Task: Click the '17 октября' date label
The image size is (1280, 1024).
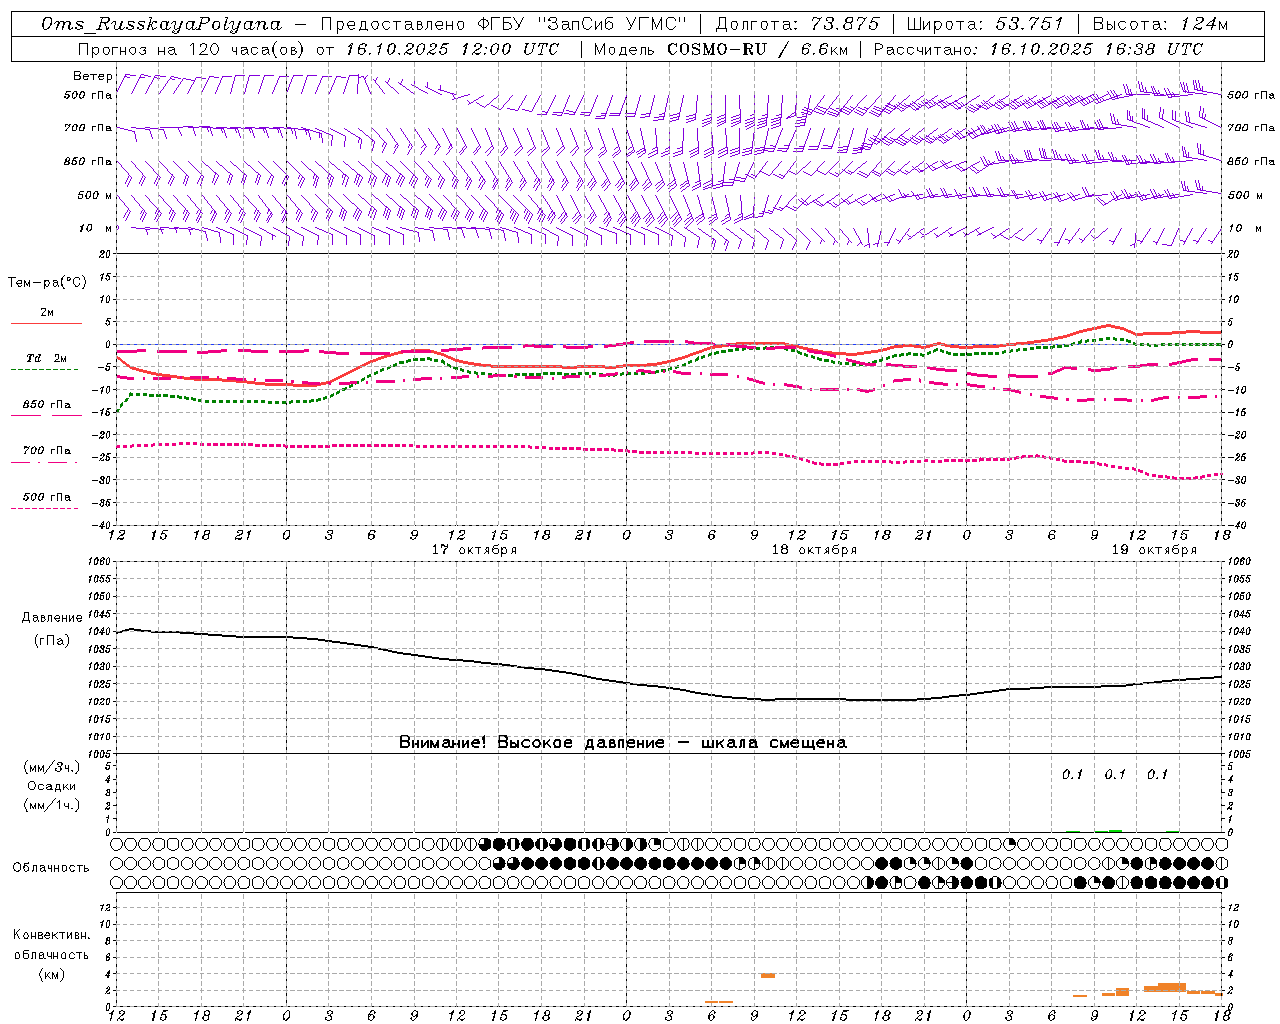Action: point(474,550)
